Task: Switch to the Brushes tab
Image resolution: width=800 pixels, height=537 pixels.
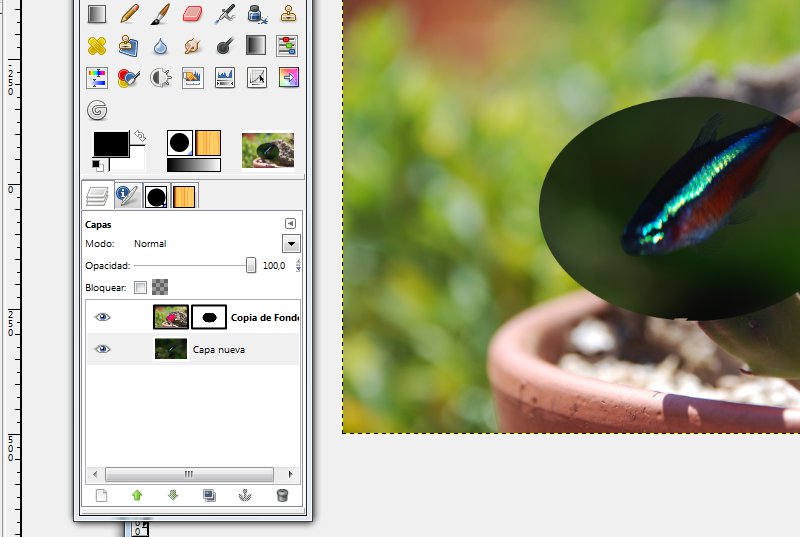Action: (x=156, y=197)
